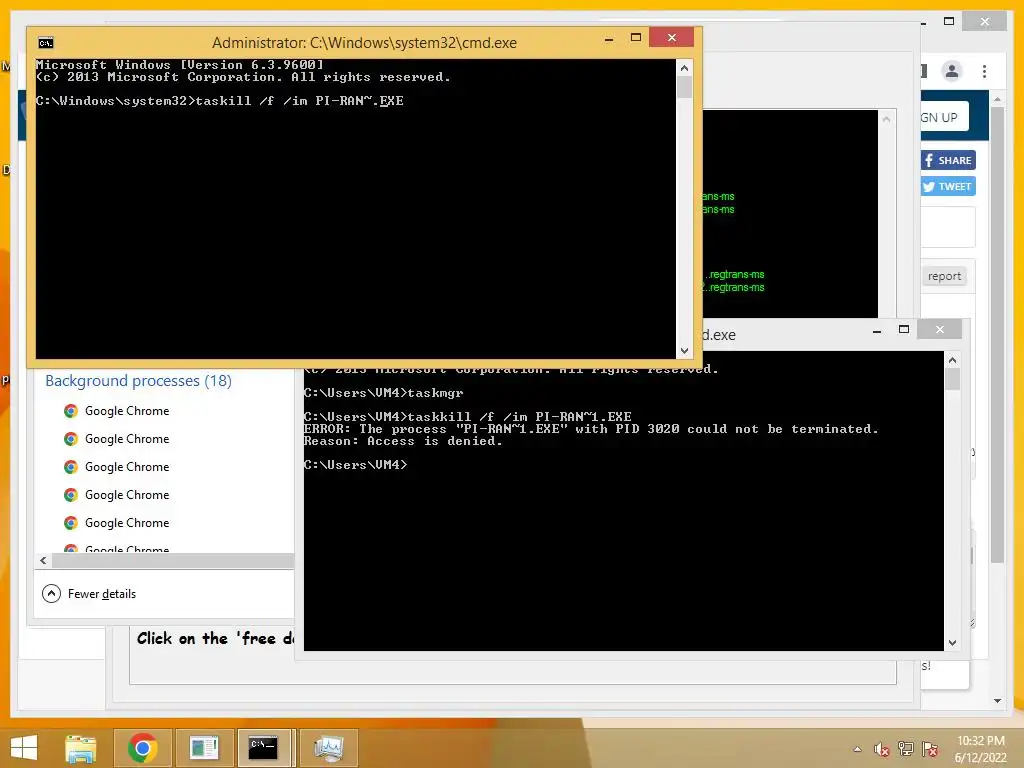This screenshot has height=768, width=1024.
Task: Close the second cmd.exe window
Action: point(940,330)
